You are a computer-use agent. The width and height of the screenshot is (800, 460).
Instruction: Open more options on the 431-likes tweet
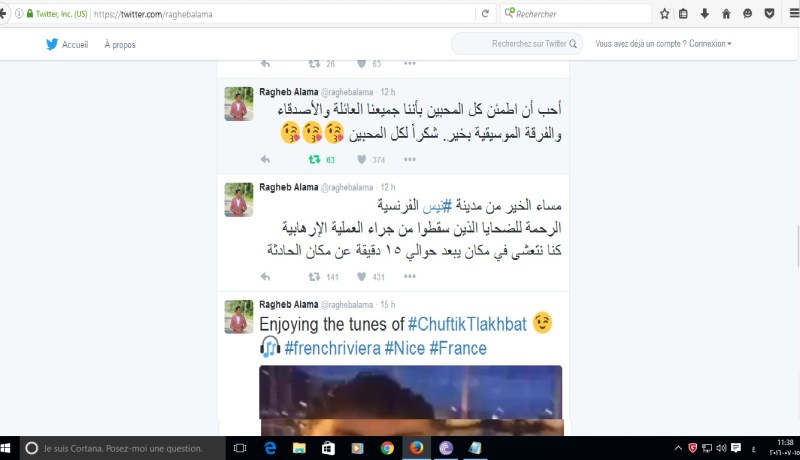pos(410,276)
